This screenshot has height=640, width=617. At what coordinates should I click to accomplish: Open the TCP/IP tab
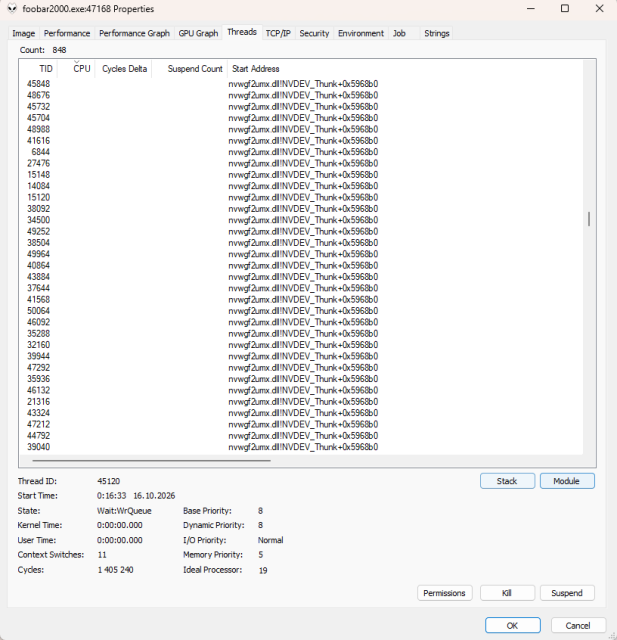point(278,33)
